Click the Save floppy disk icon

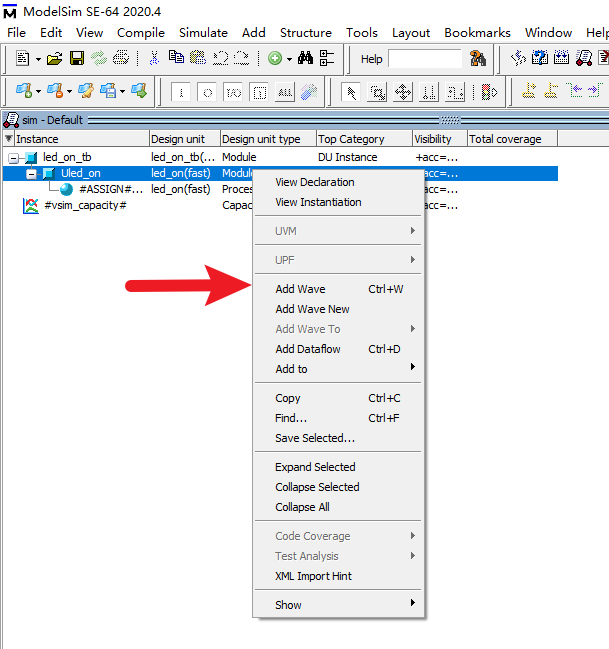(77, 58)
